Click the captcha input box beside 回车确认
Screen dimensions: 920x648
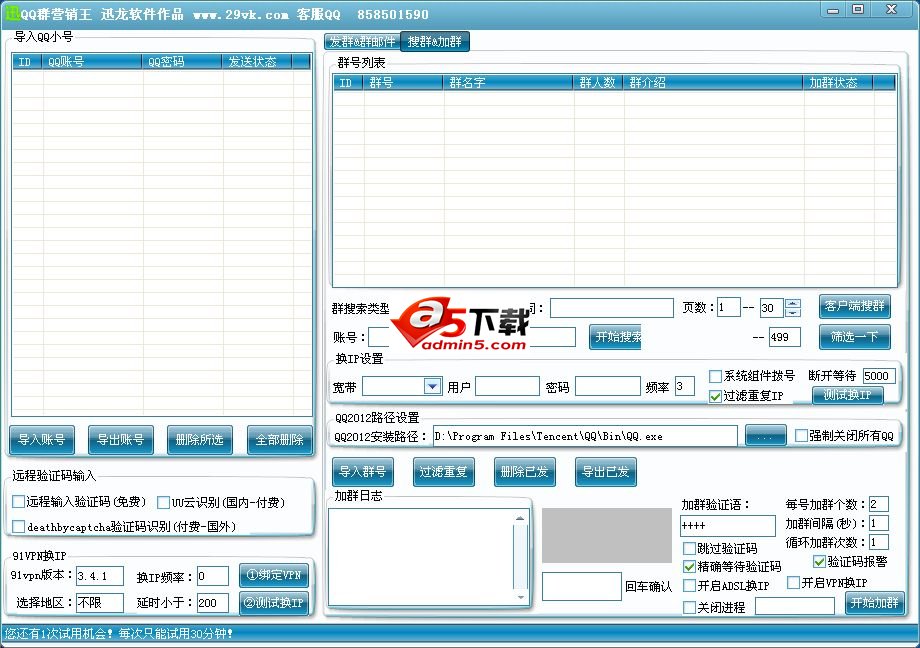[x=581, y=586]
